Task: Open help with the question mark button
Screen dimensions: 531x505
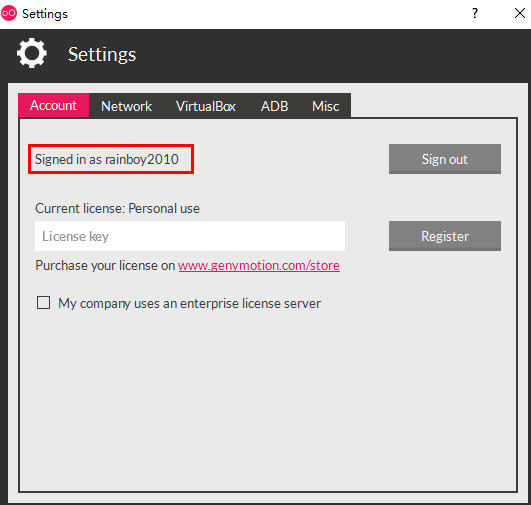Action: [475, 14]
